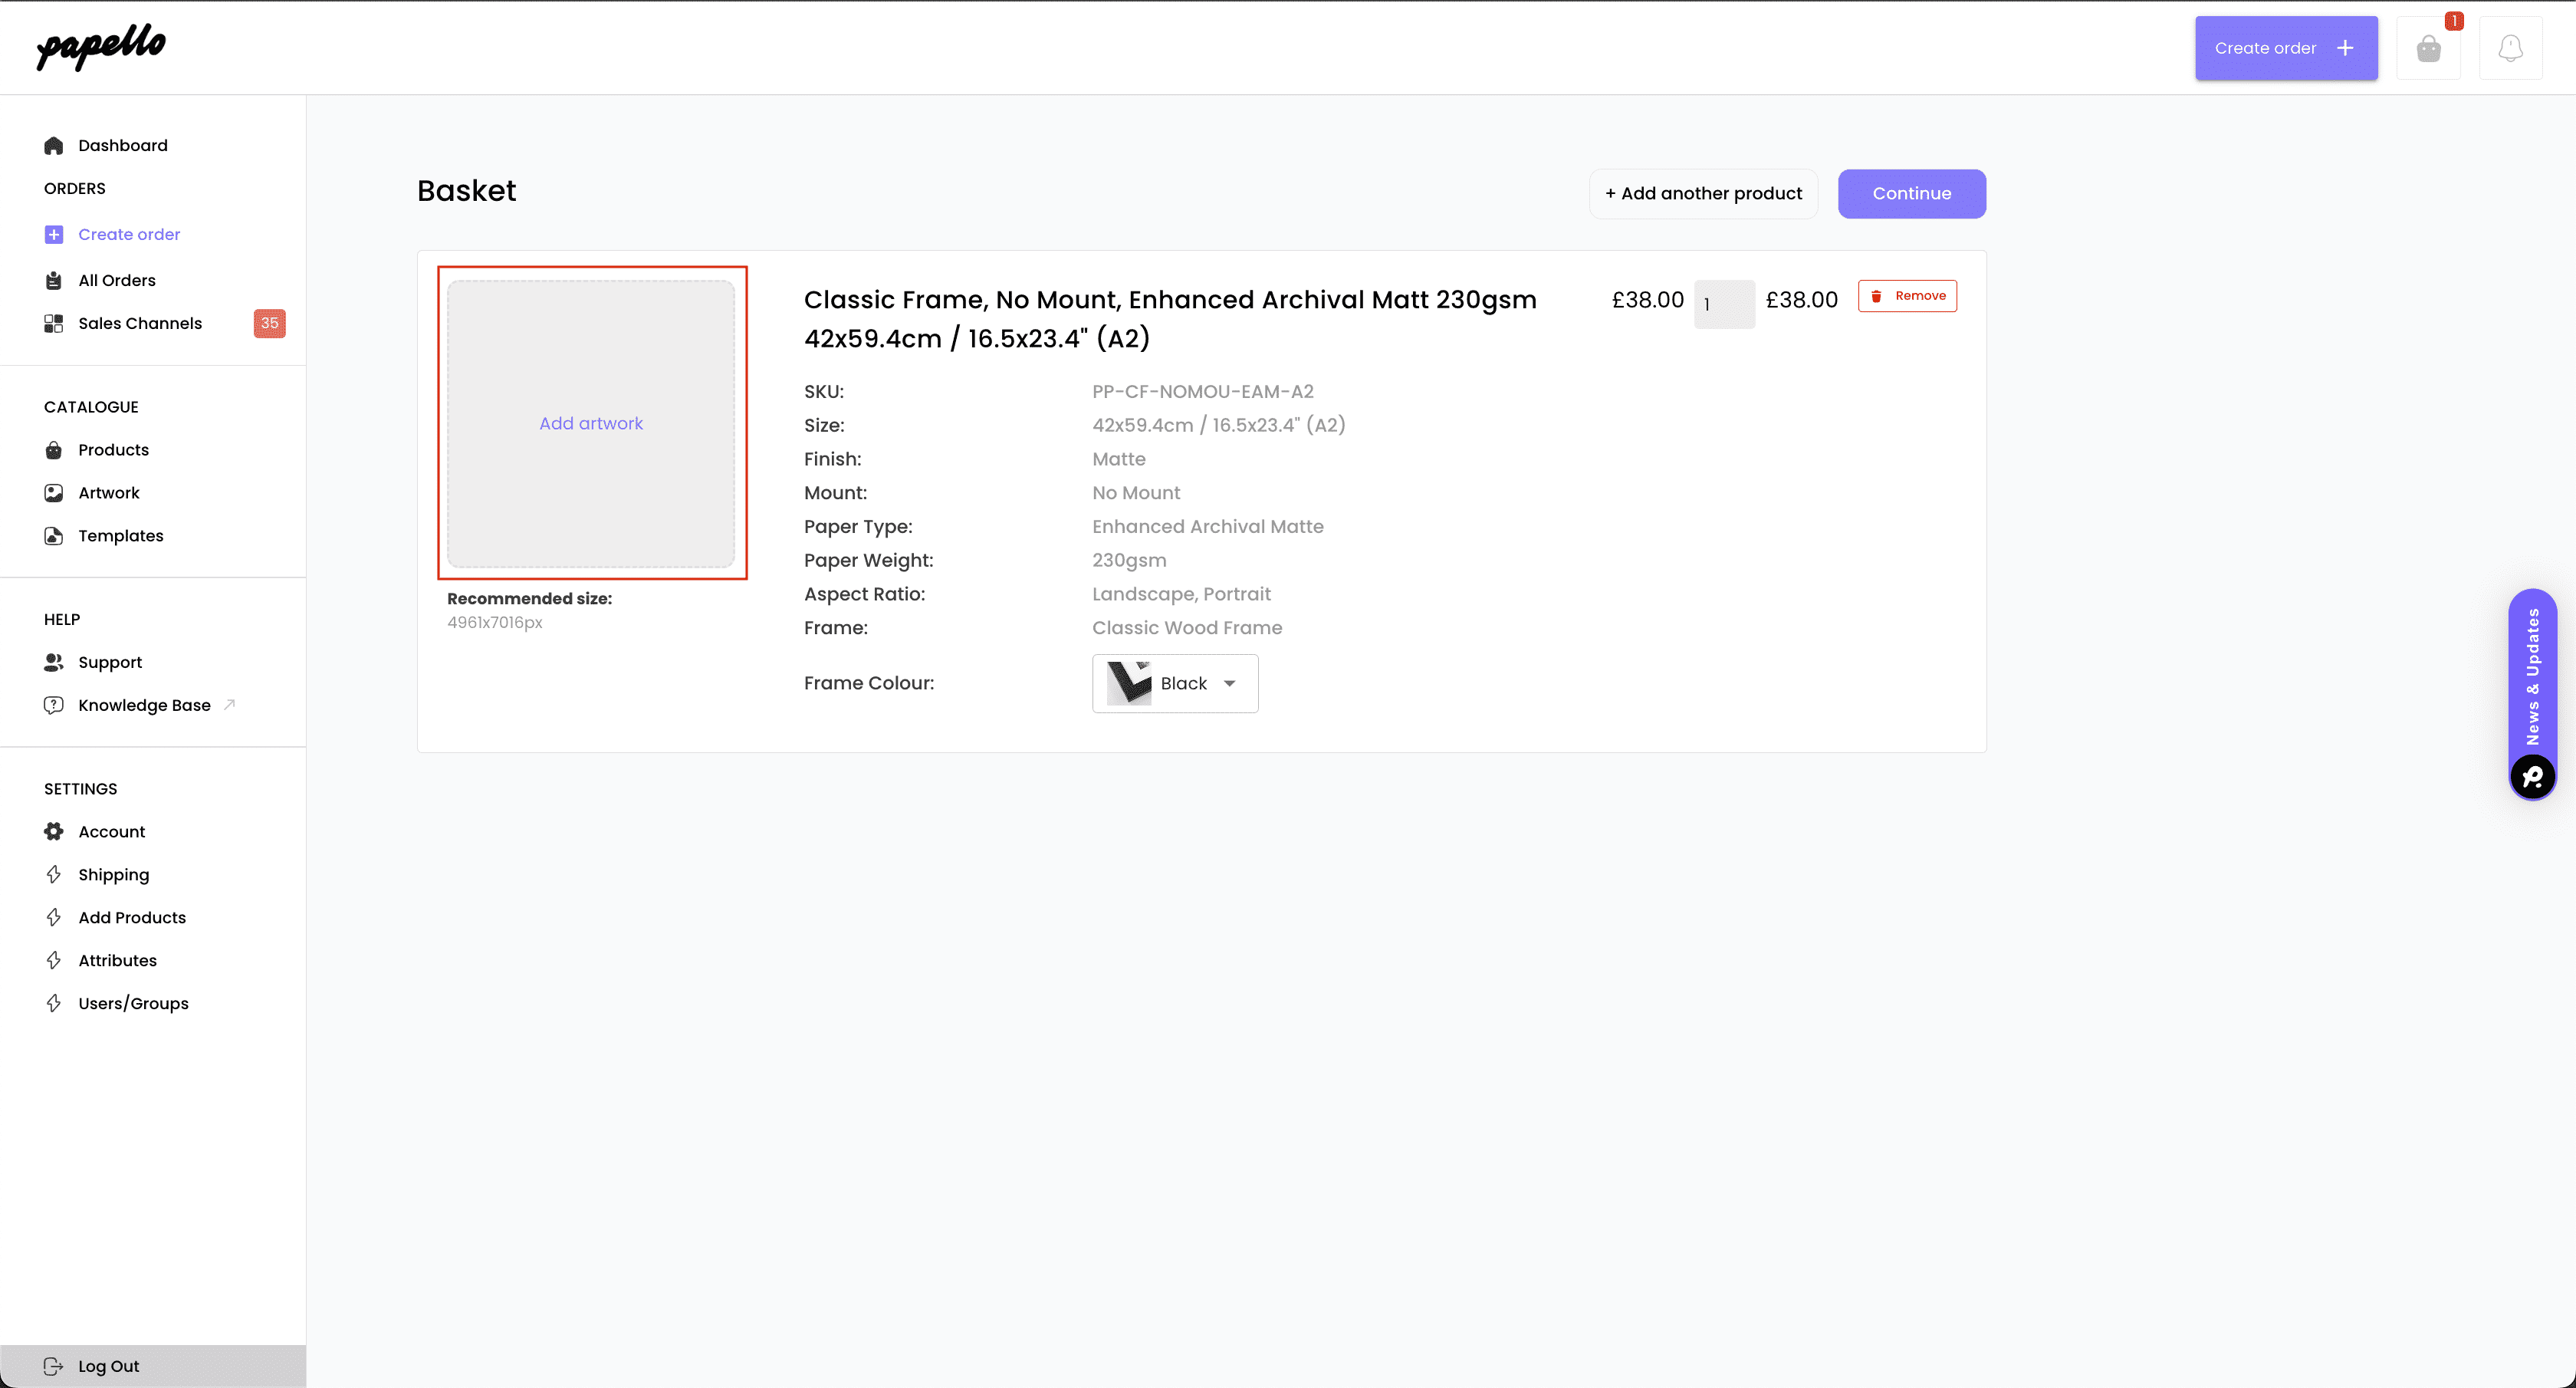Image resolution: width=2576 pixels, height=1388 pixels.
Task: Click the product title Classic Frame, No Mount
Action: point(1170,320)
